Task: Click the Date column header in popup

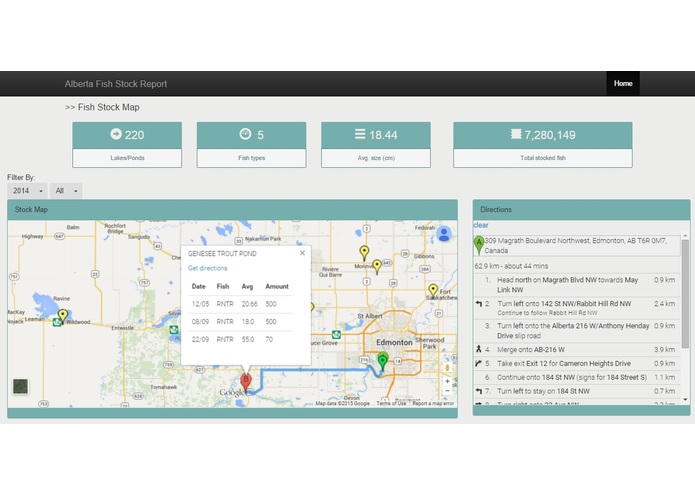Action: click(x=199, y=286)
